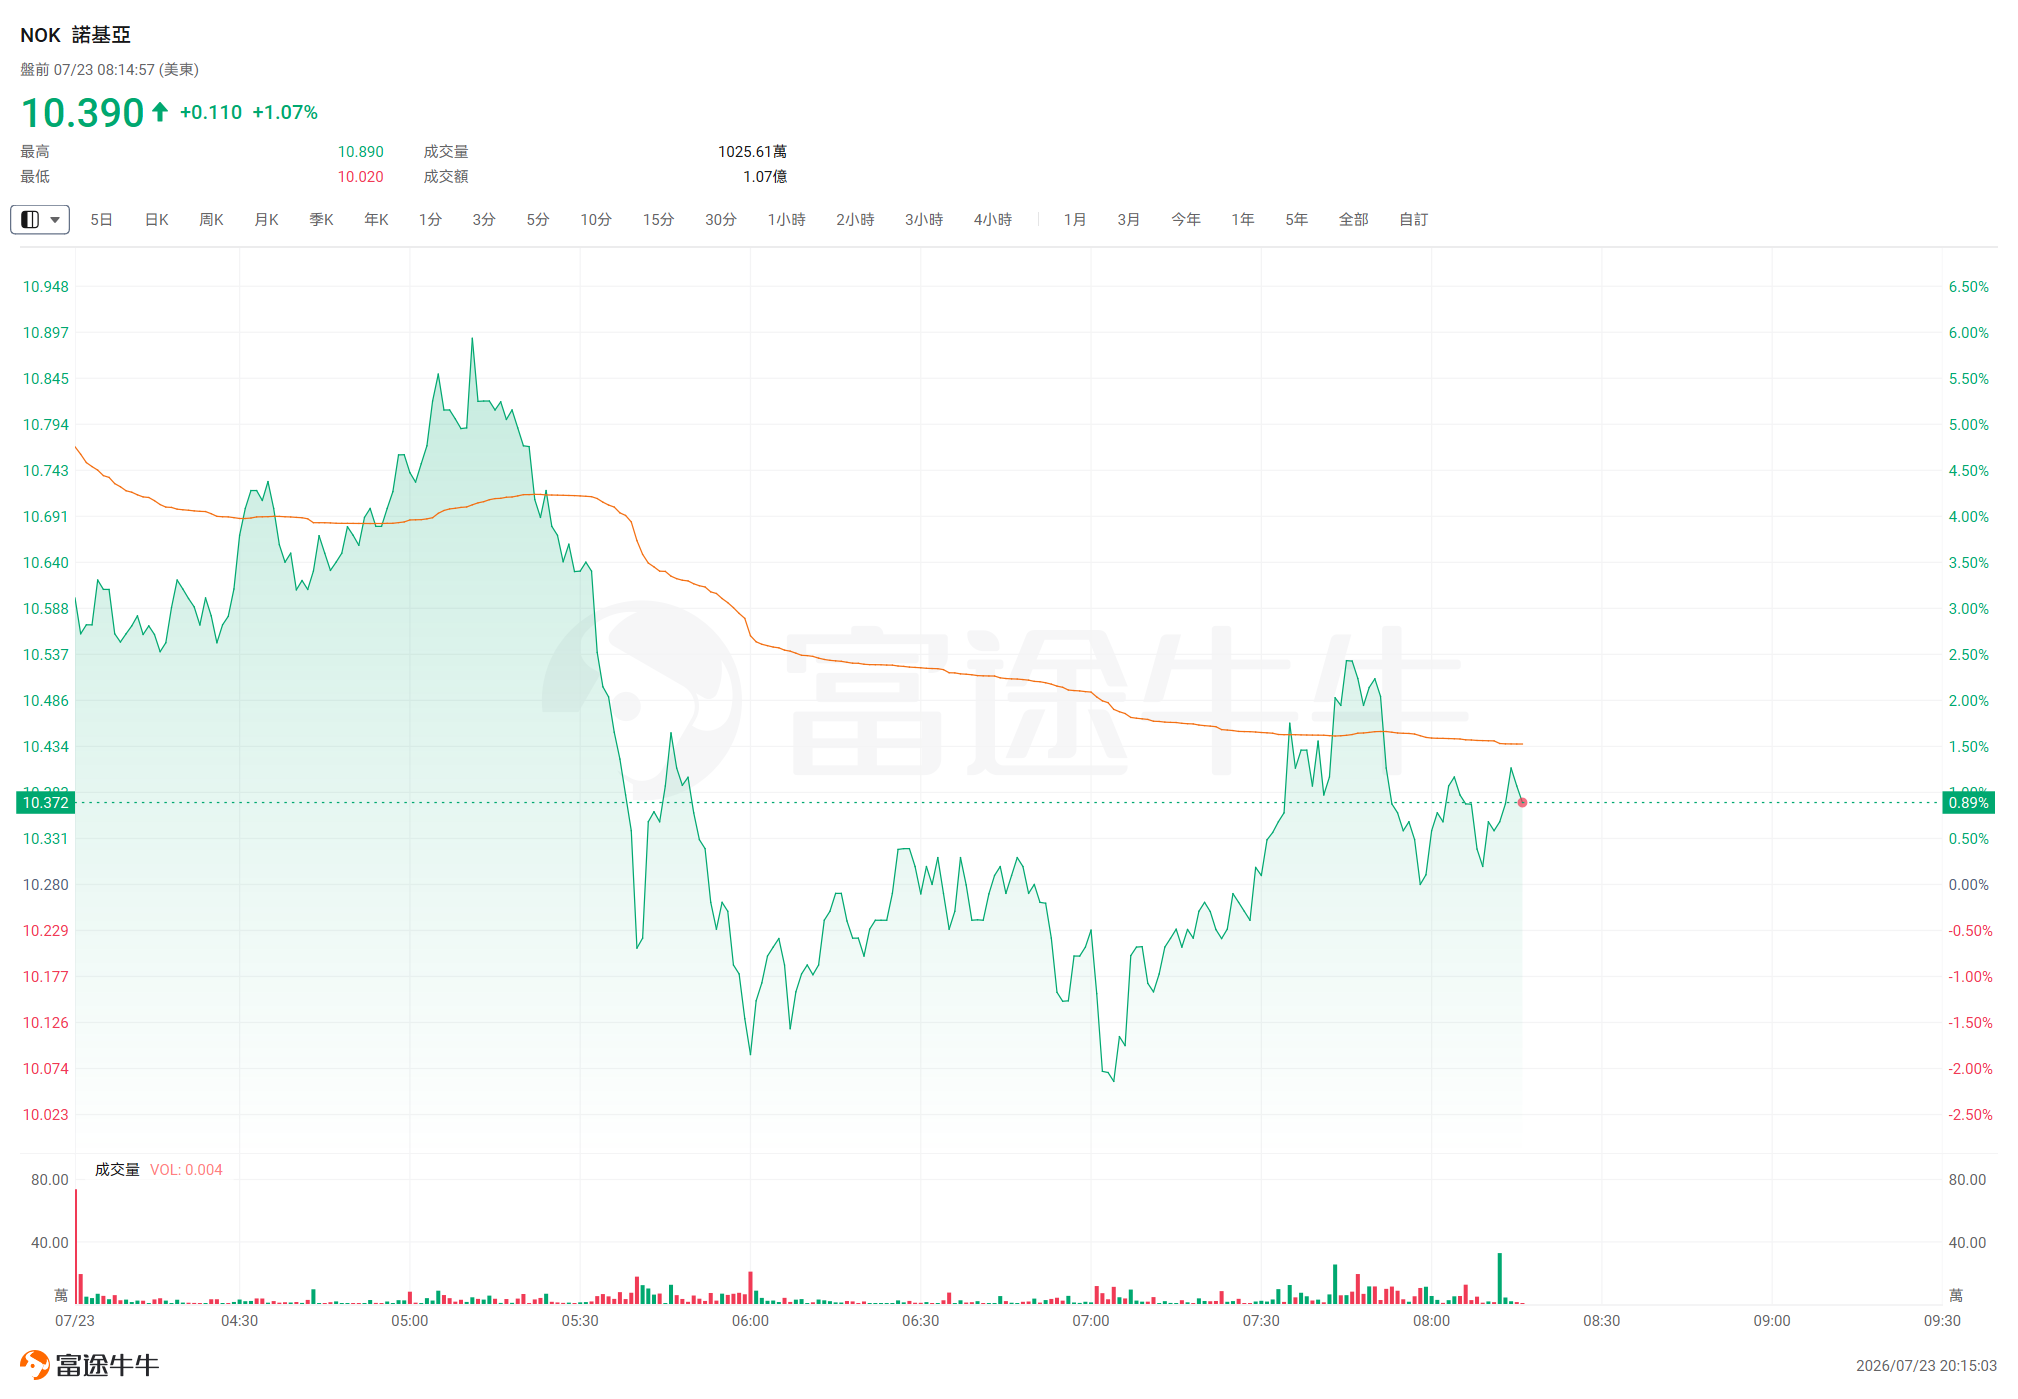Image resolution: width=2018 pixels, height=1399 pixels.
Task: Switch to the 5分 interval
Action: [538, 219]
